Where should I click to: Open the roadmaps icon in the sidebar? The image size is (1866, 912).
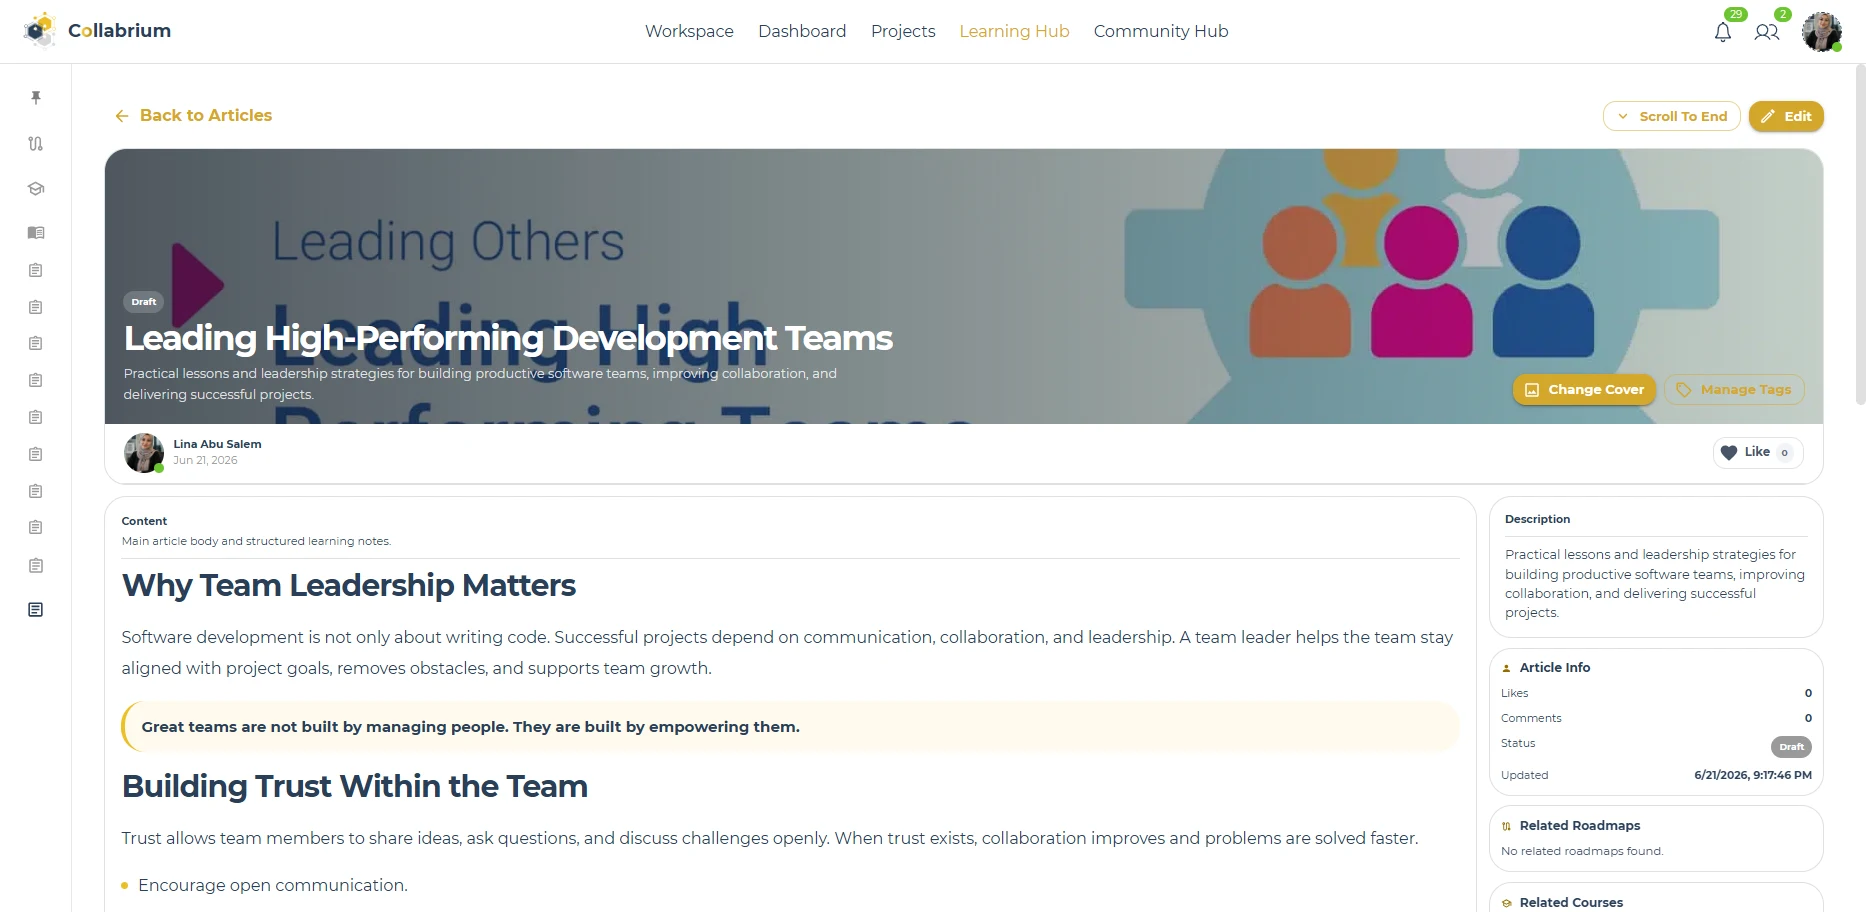coord(36,143)
